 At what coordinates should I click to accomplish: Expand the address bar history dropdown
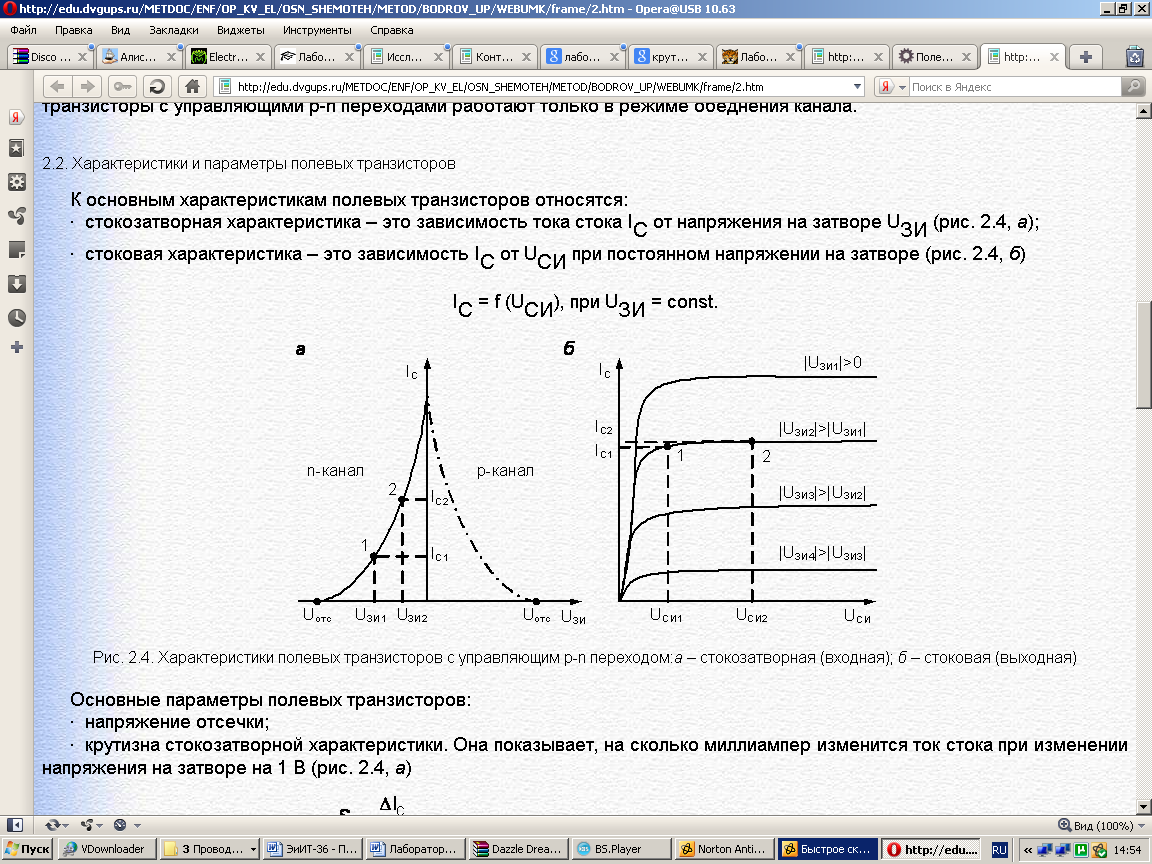[857, 87]
